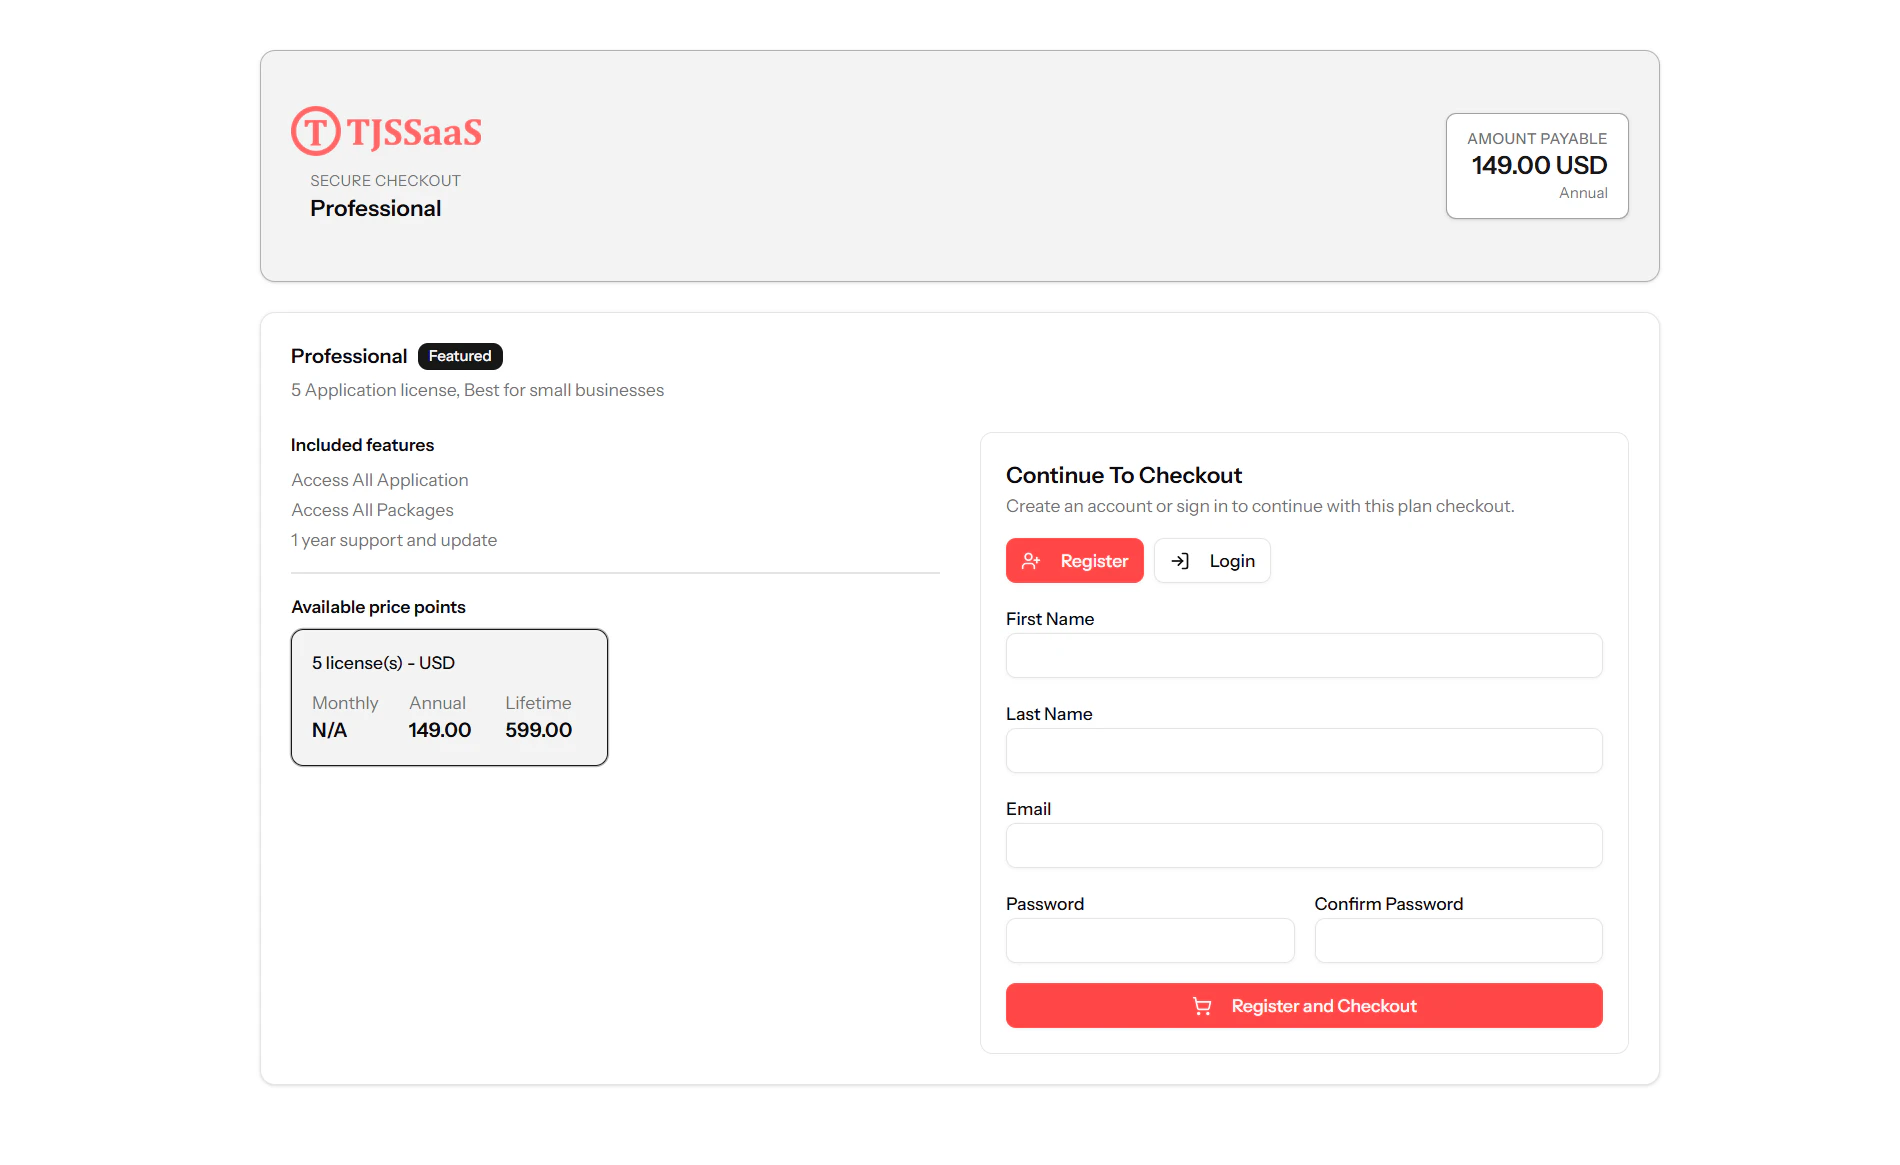The height and width of the screenshot is (1165, 1900).
Task: Click the login arrow icon beside Login text
Action: pyautogui.click(x=1181, y=561)
